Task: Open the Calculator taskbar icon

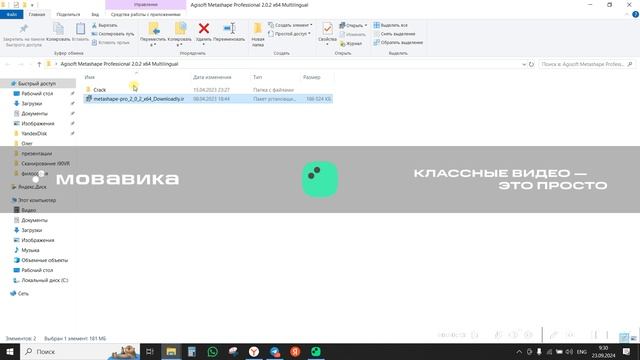Action: click(191, 351)
